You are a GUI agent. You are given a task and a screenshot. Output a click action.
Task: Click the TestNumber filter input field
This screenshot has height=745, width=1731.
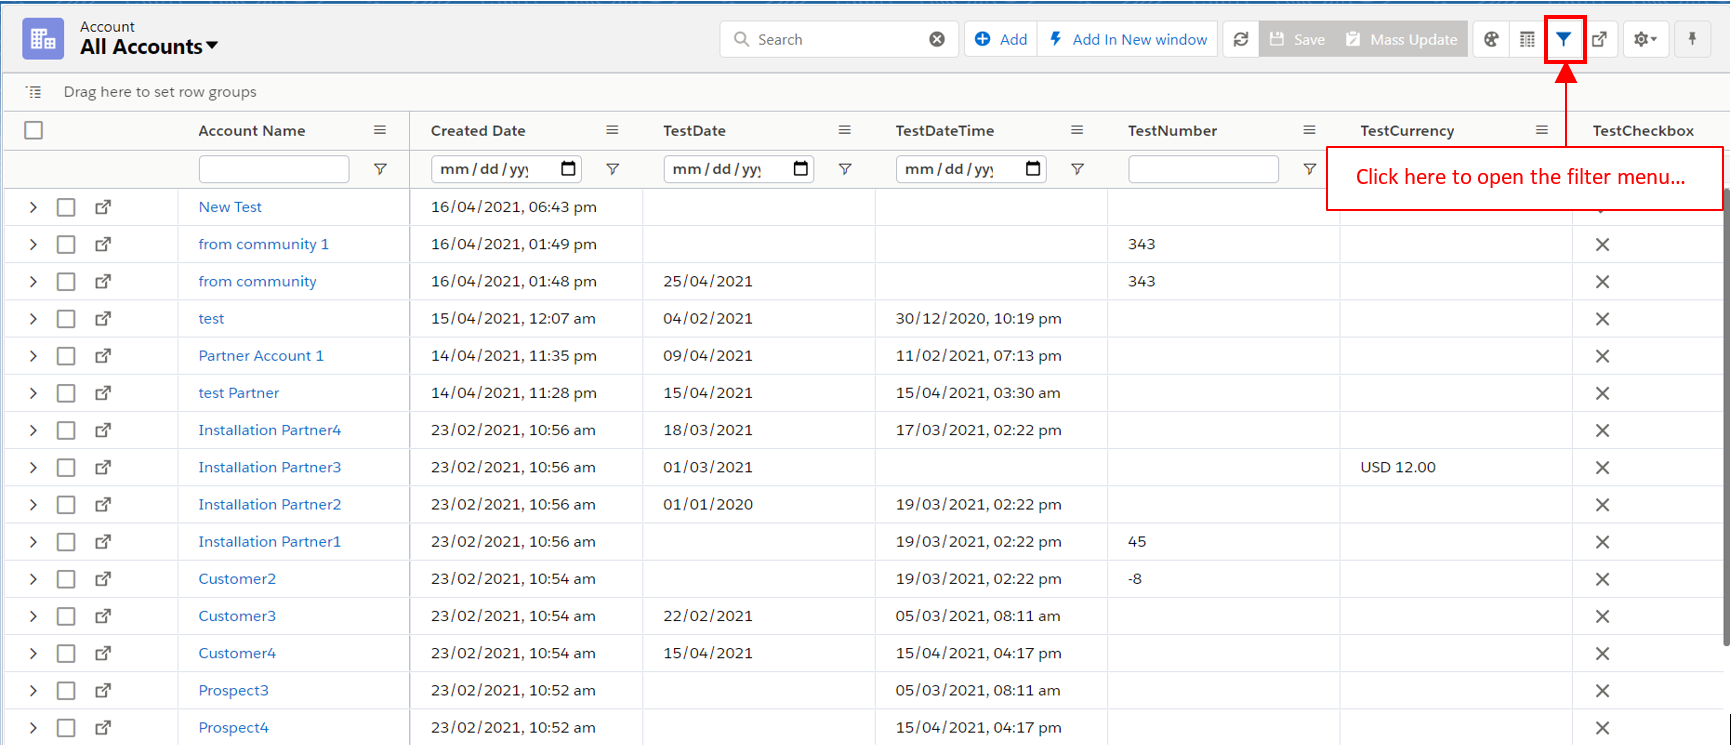1203,170
